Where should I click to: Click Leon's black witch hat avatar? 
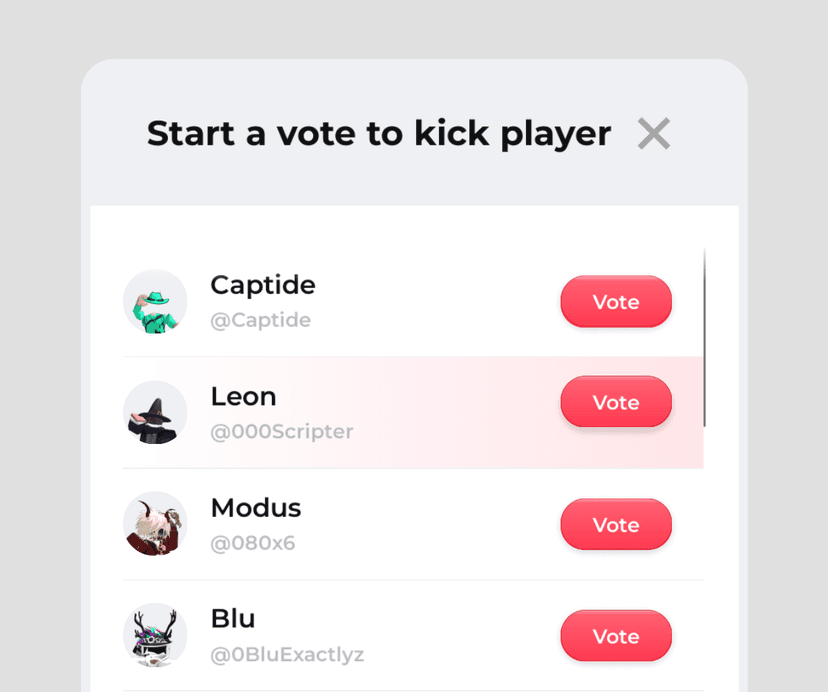point(155,412)
